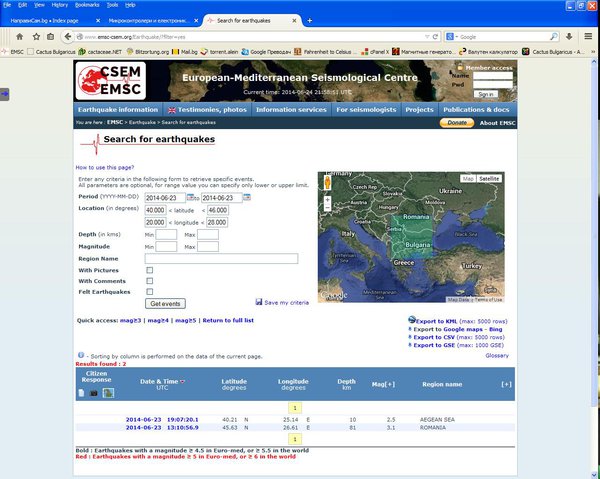Open the Earthquake information menu

click(118, 109)
